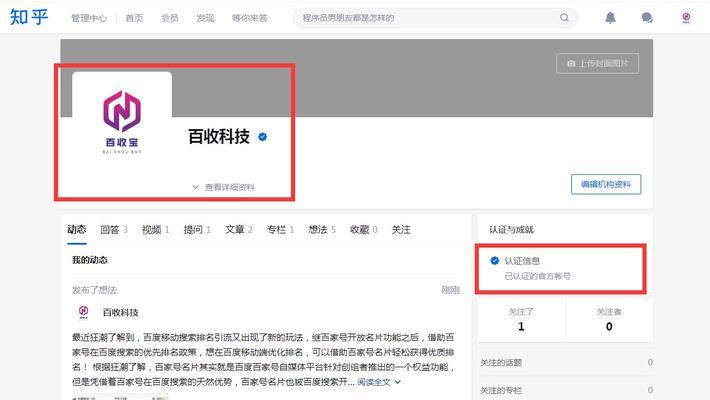Click the 认证与成就 heading
This screenshot has height=400, width=710.
(x=511, y=230)
